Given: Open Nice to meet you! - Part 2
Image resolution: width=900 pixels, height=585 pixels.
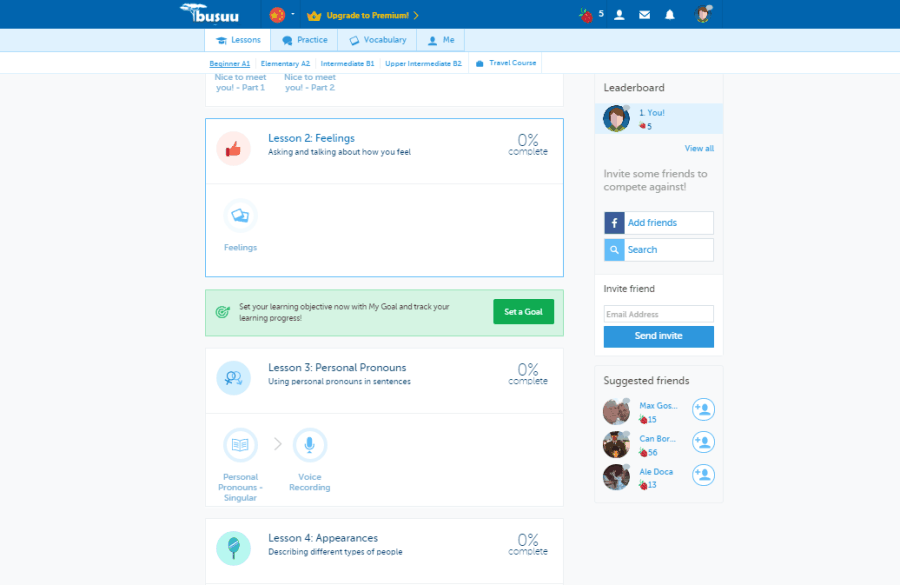Looking at the screenshot, I should [x=310, y=82].
